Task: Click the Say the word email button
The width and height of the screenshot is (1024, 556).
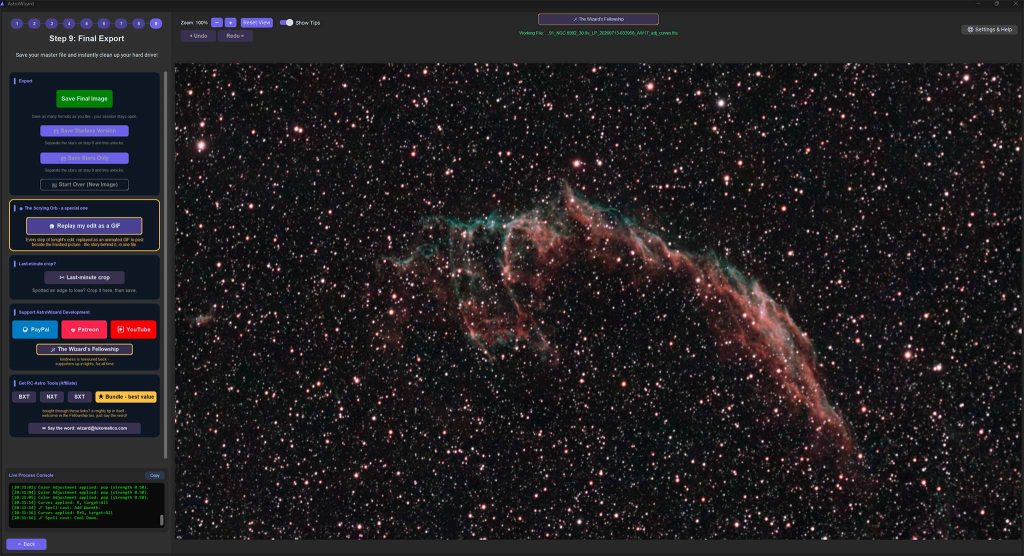Action: (84, 429)
